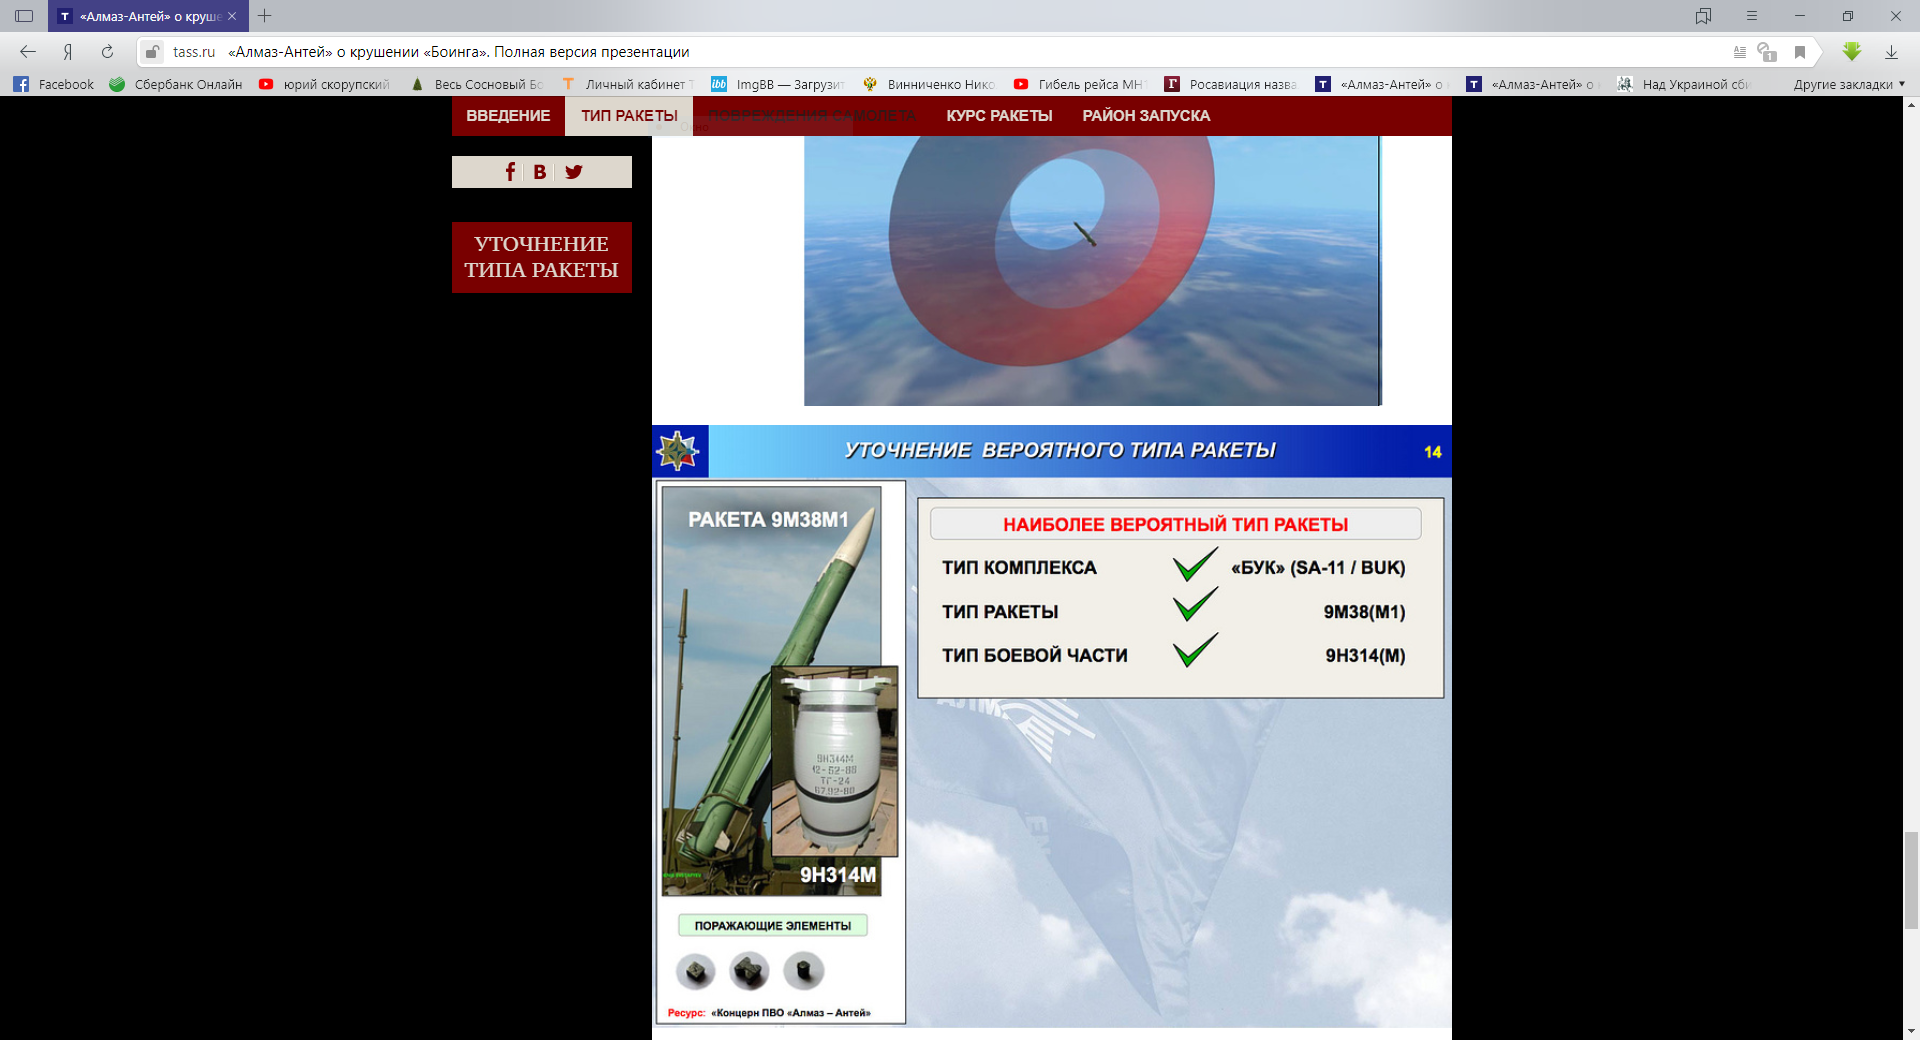Open the Над Украиной сби bookmark
Screen dimensions: 1920x1040
(x=1684, y=85)
